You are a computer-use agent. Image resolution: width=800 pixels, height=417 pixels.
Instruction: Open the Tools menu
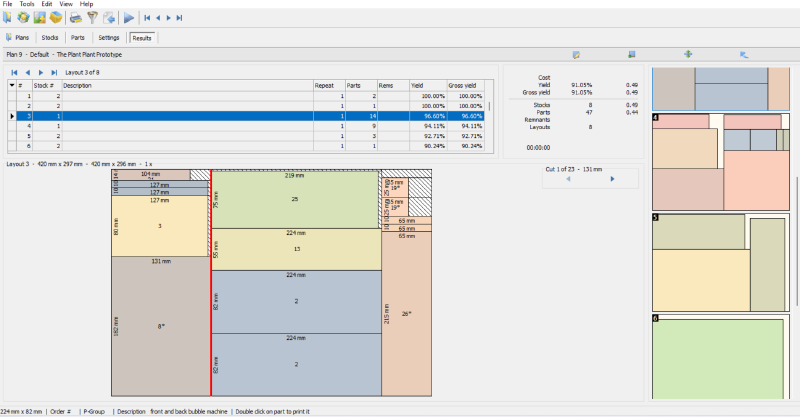point(26,4)
